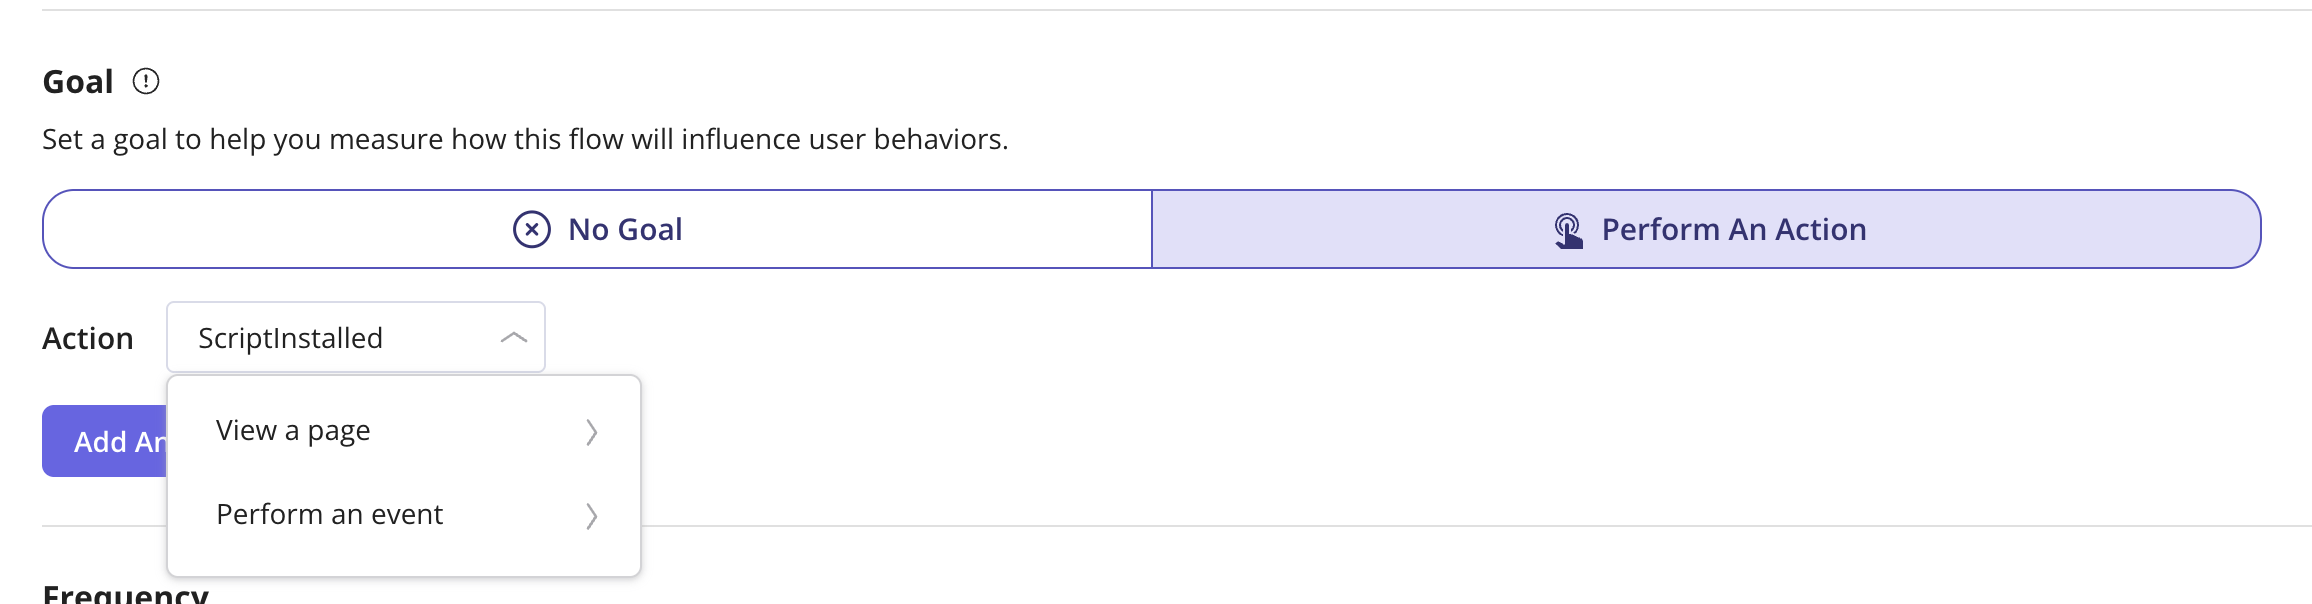The image size is (2312, 604).
Task: Click the Action field label
Action: click(x=88, y=339)
